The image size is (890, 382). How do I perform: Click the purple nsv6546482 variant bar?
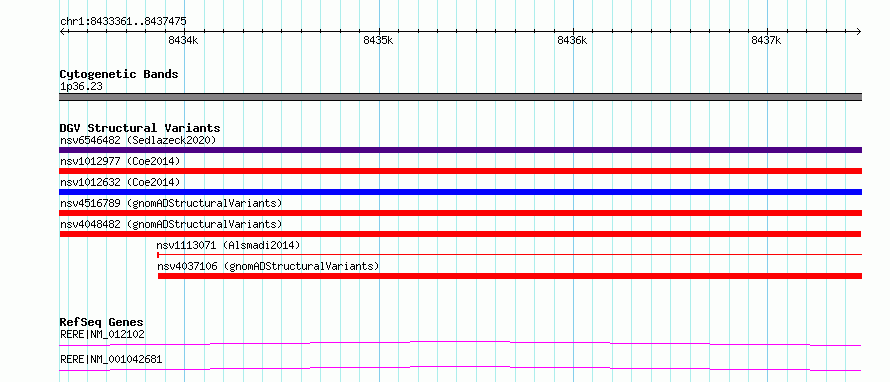click(460, 150)
